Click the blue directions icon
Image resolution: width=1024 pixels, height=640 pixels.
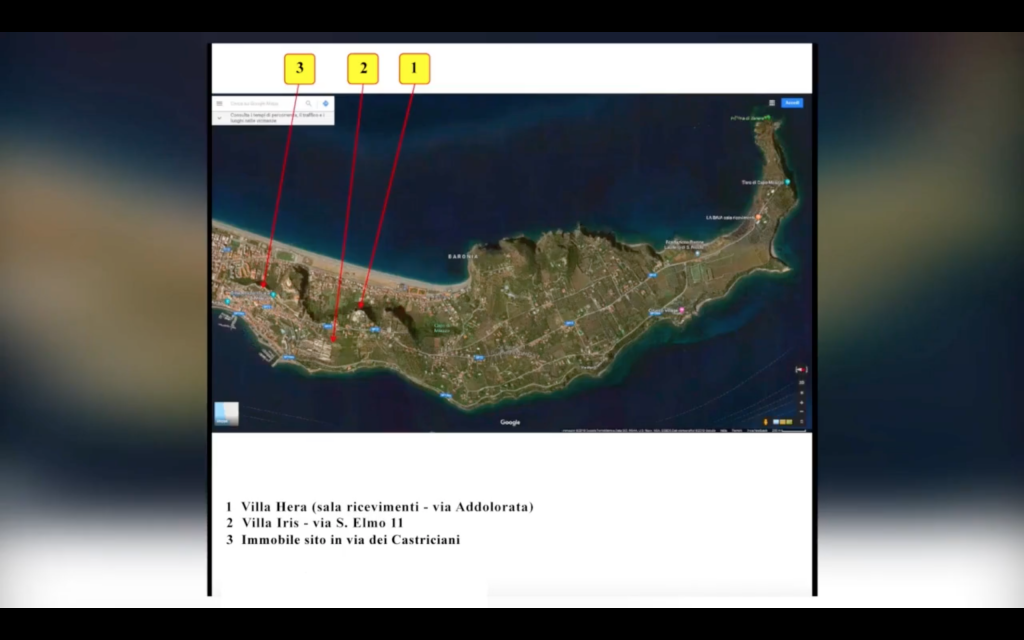point(325,103)
